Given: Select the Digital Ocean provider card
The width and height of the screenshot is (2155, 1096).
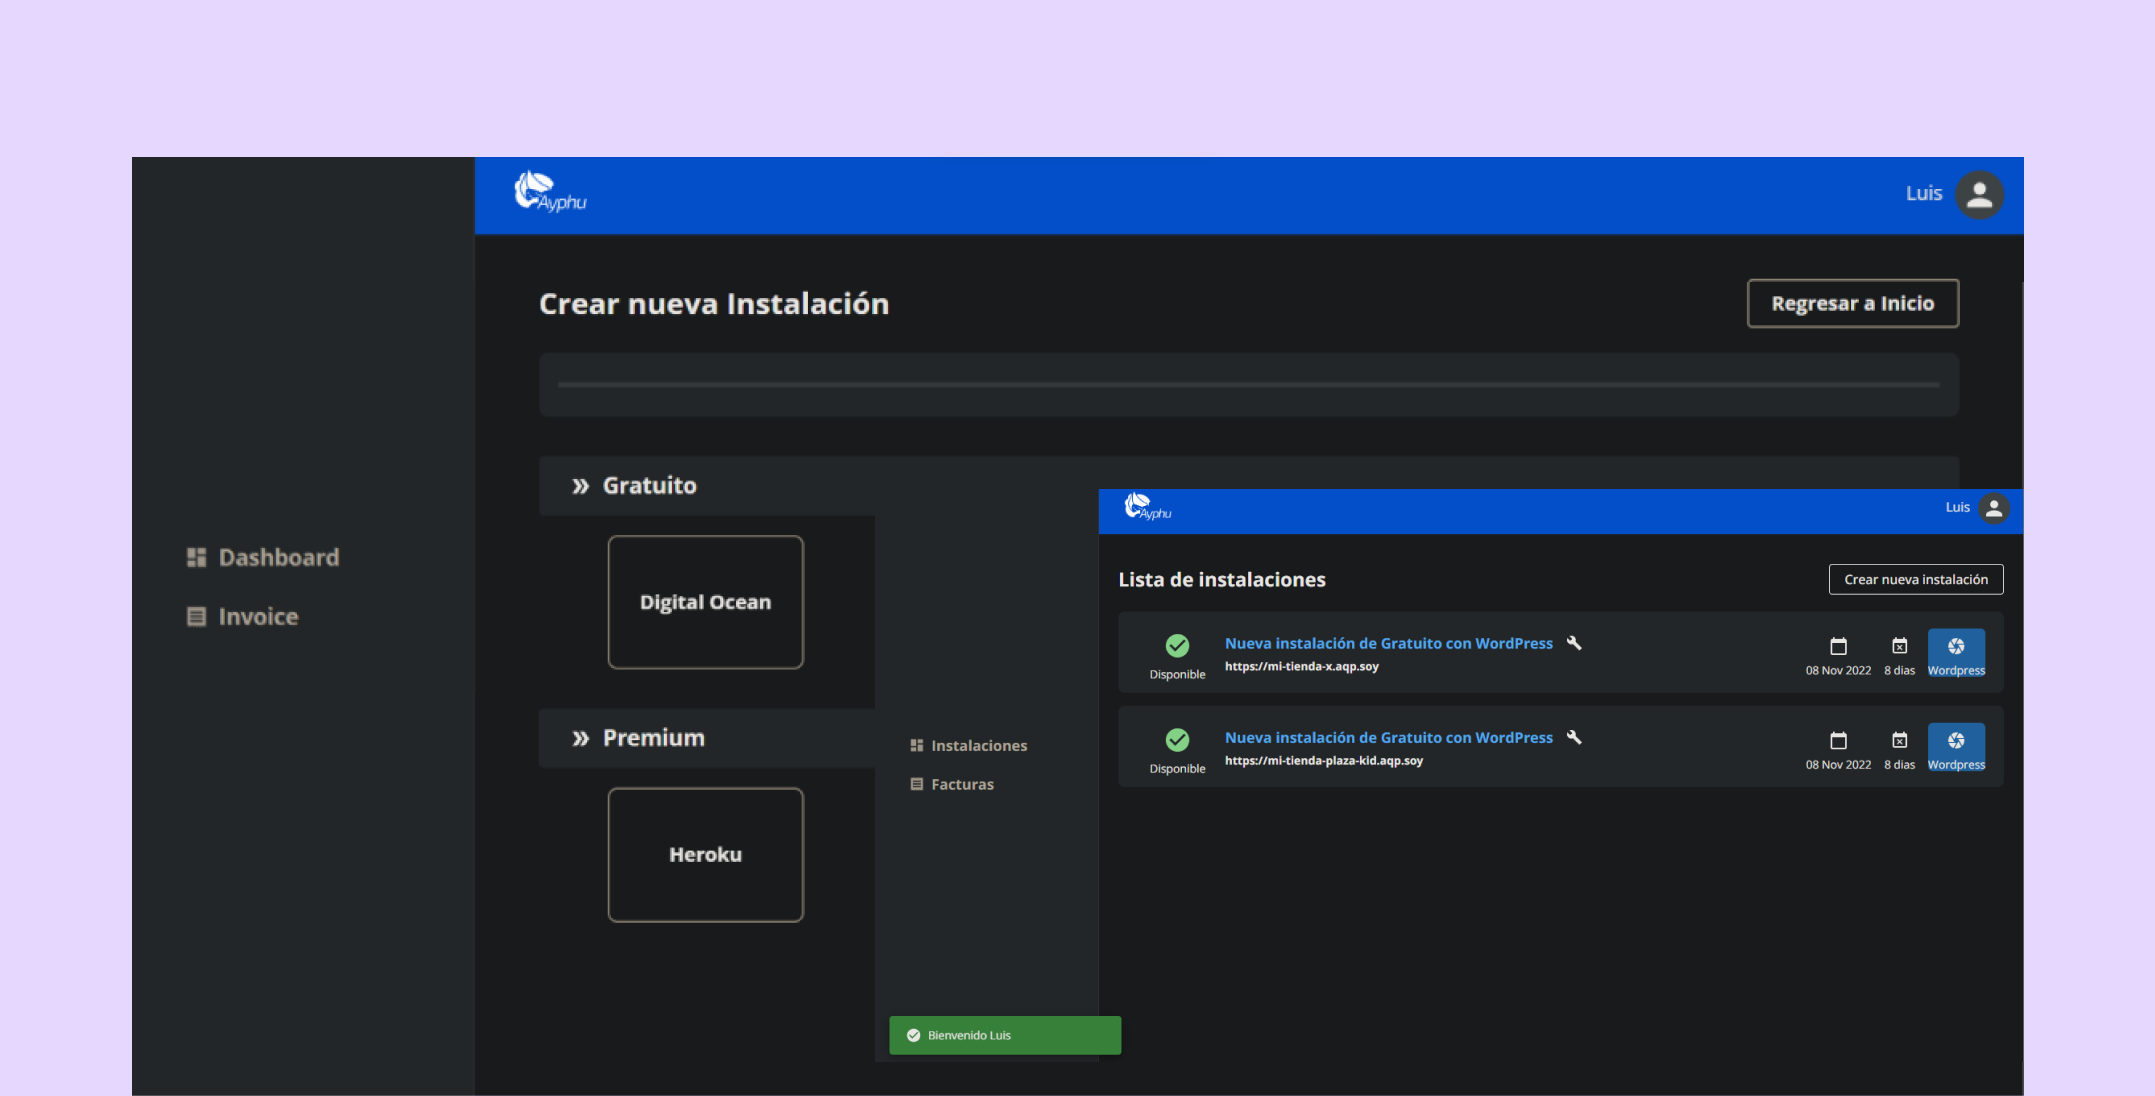Looking at the screenshot, I should click(705, 602).
